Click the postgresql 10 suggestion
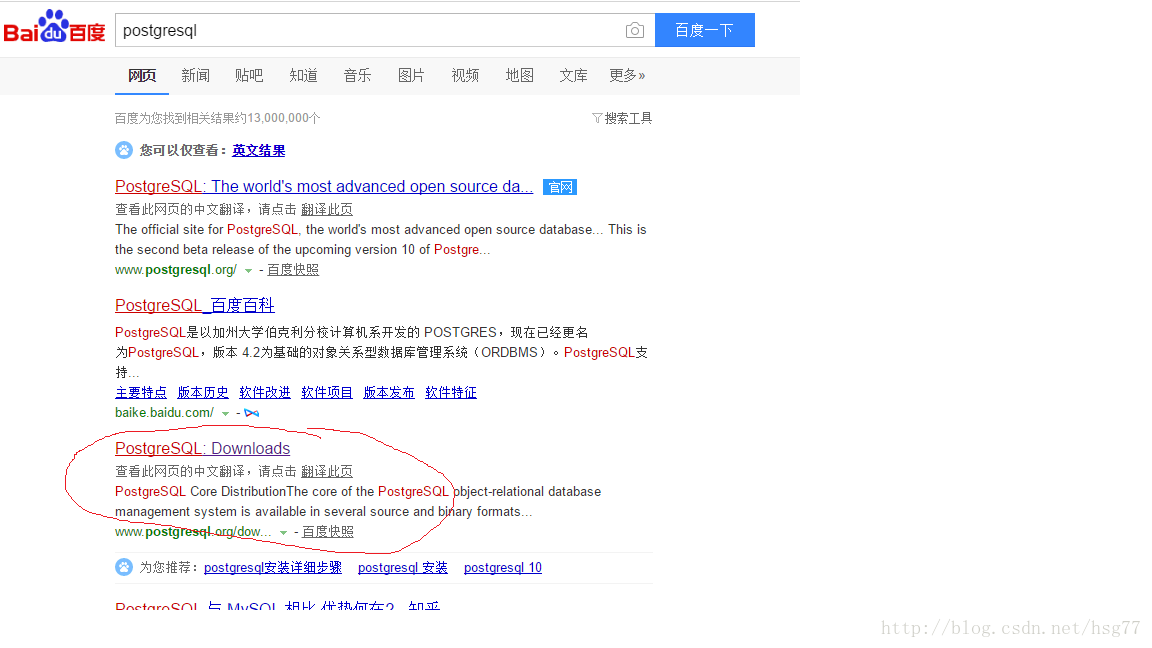 tap(503, 567)
